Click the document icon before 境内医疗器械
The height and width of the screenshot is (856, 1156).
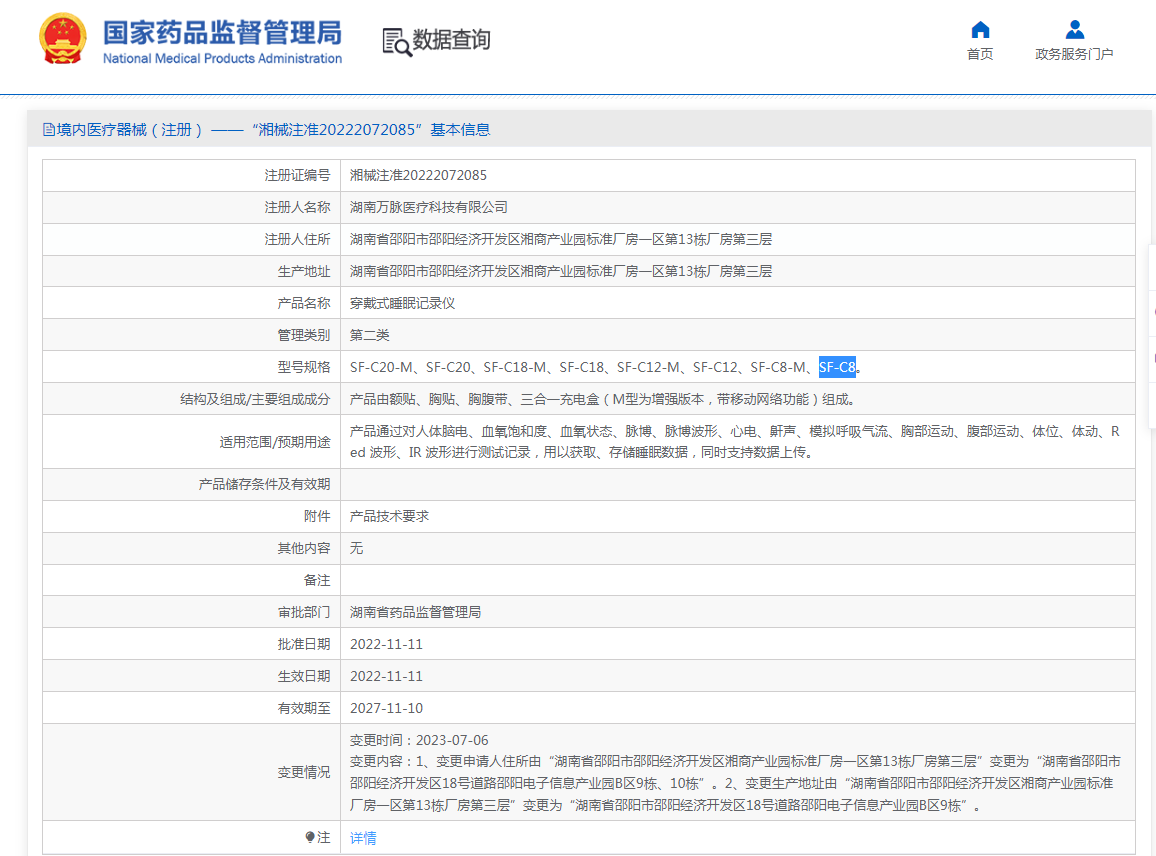tap(49, 131)
